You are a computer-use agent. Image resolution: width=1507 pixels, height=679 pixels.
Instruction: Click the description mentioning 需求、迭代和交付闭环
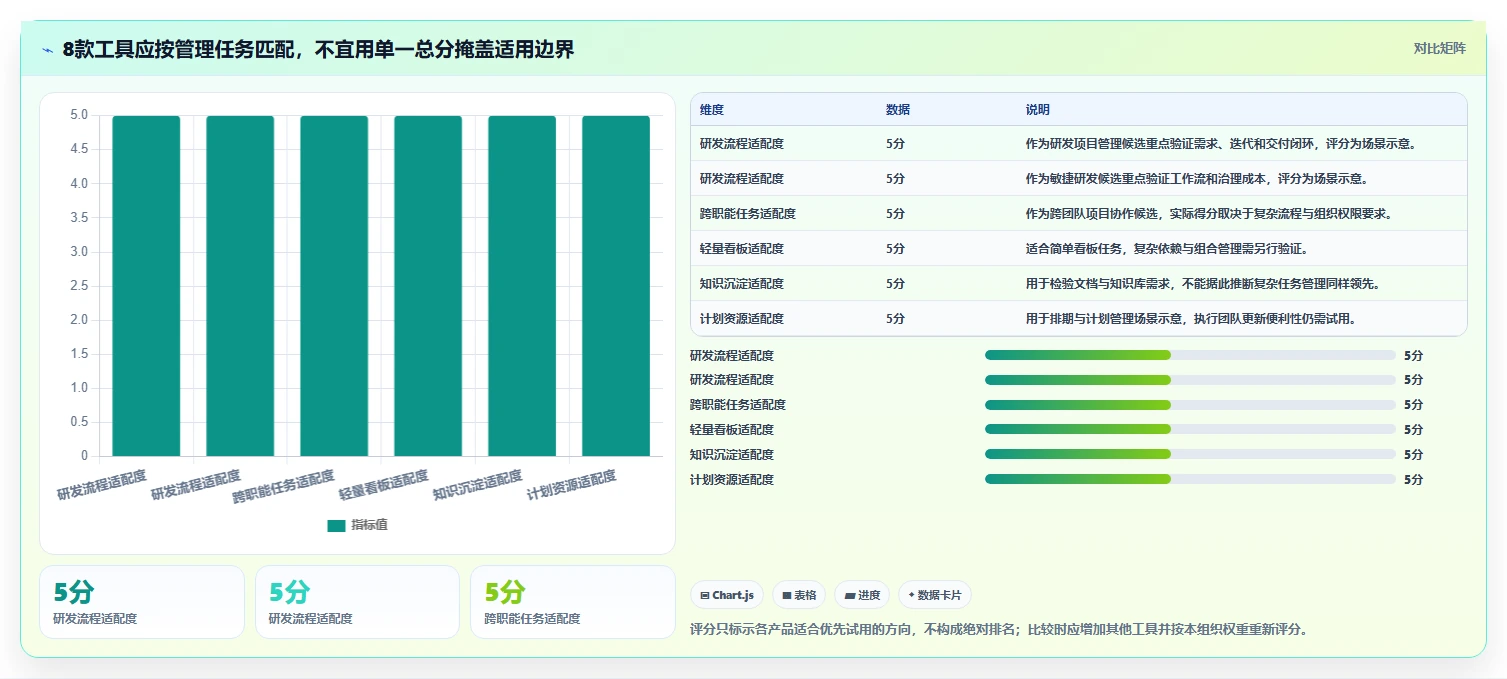1220,144
